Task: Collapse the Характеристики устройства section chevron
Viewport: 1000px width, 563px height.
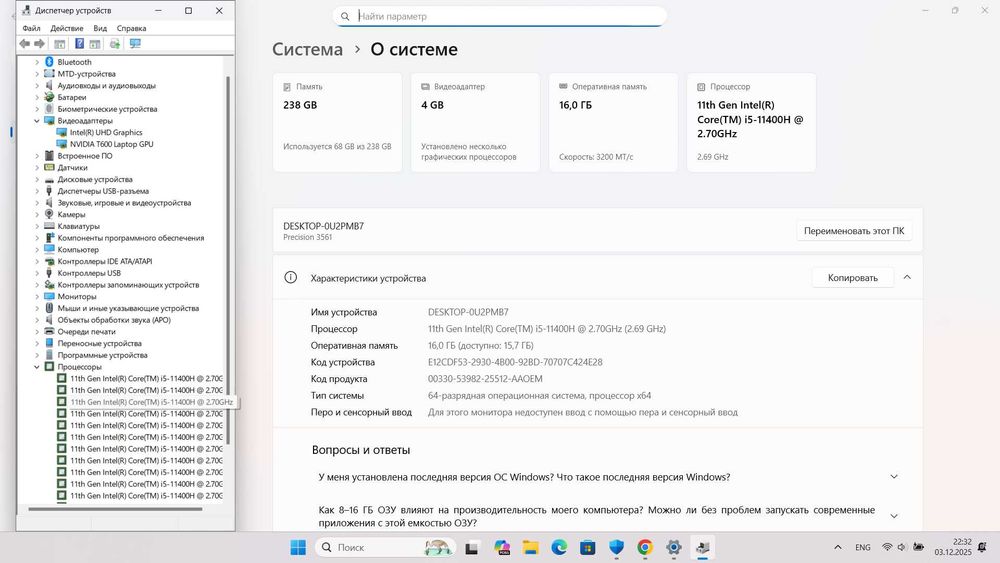Action: pyautogui.click(x=907, y=277)
